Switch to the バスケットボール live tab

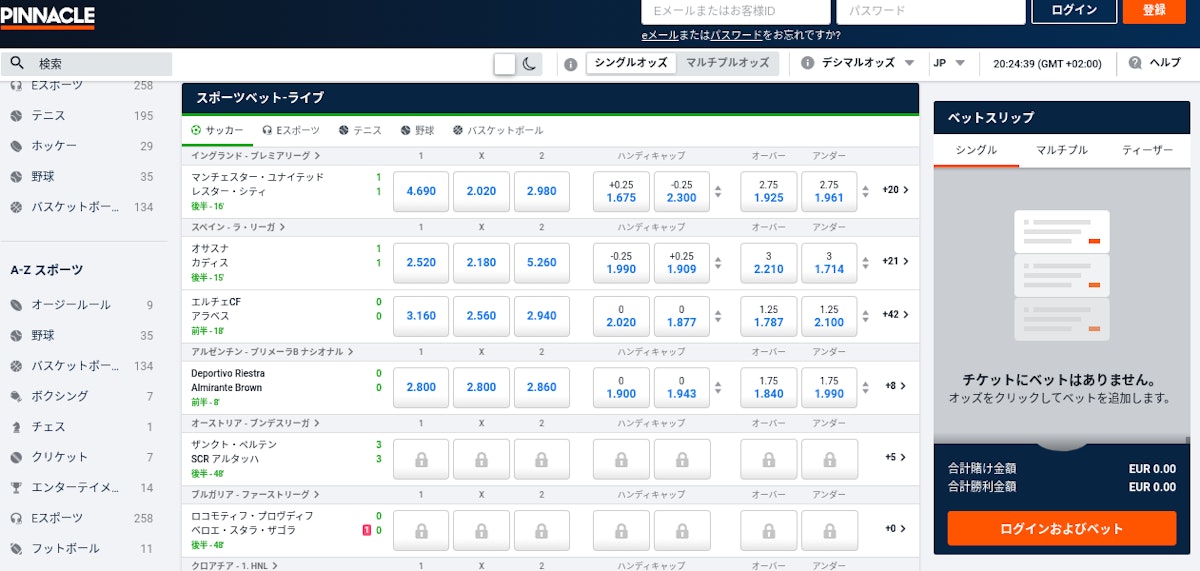[498, 131]
